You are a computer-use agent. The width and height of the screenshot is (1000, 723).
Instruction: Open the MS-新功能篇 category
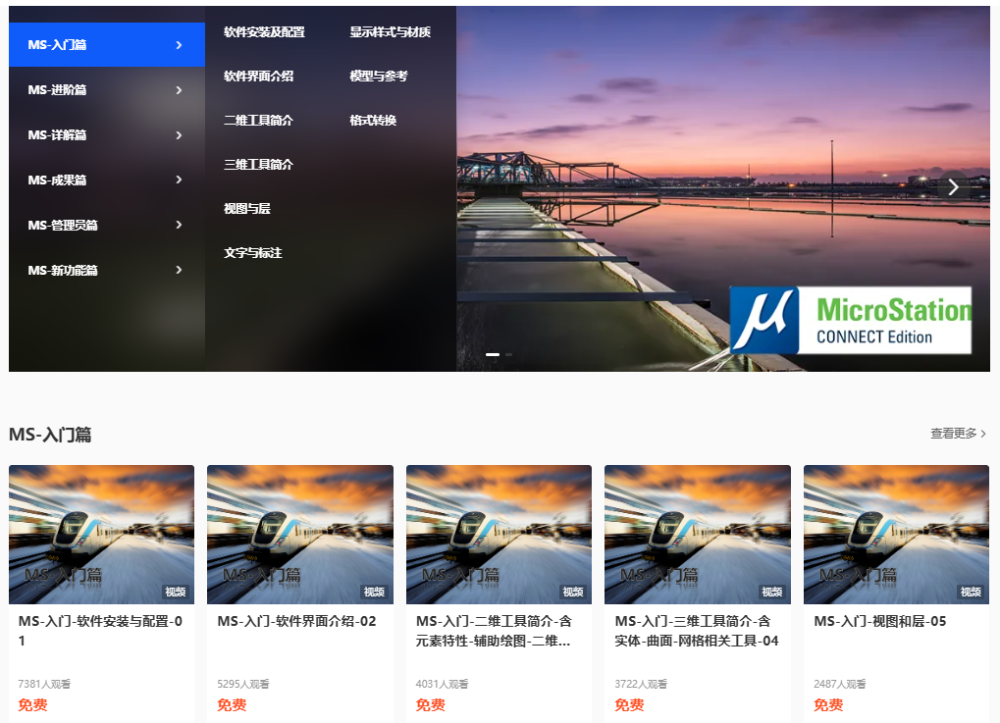(63, 270)
